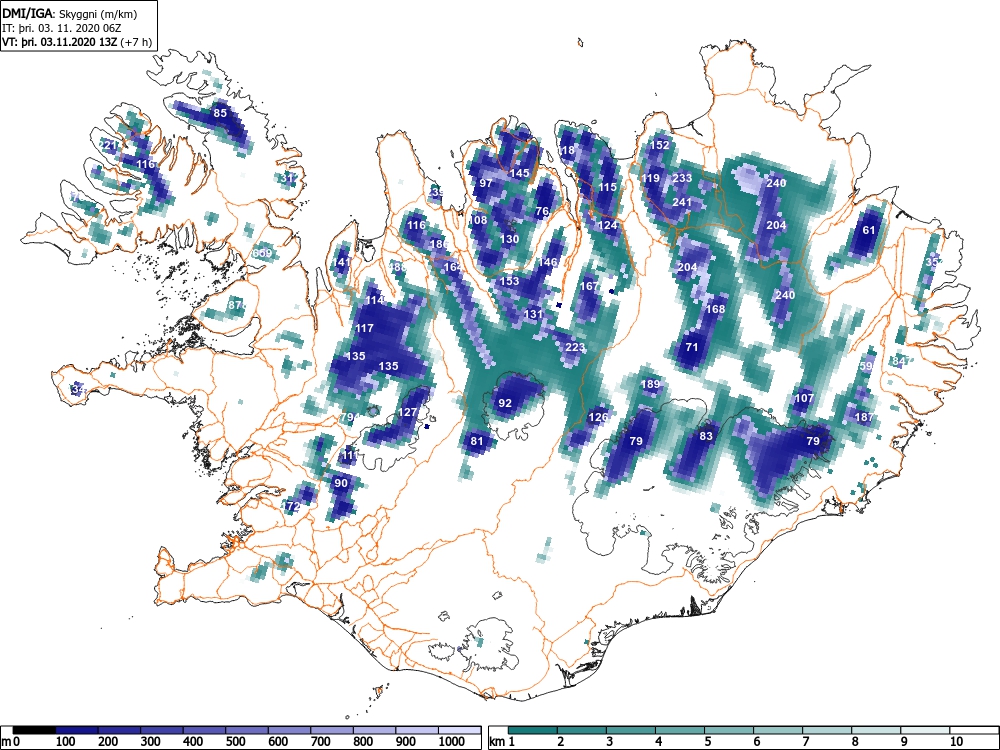Click the teal swatch between km 5 and 6

pos(729,730)
